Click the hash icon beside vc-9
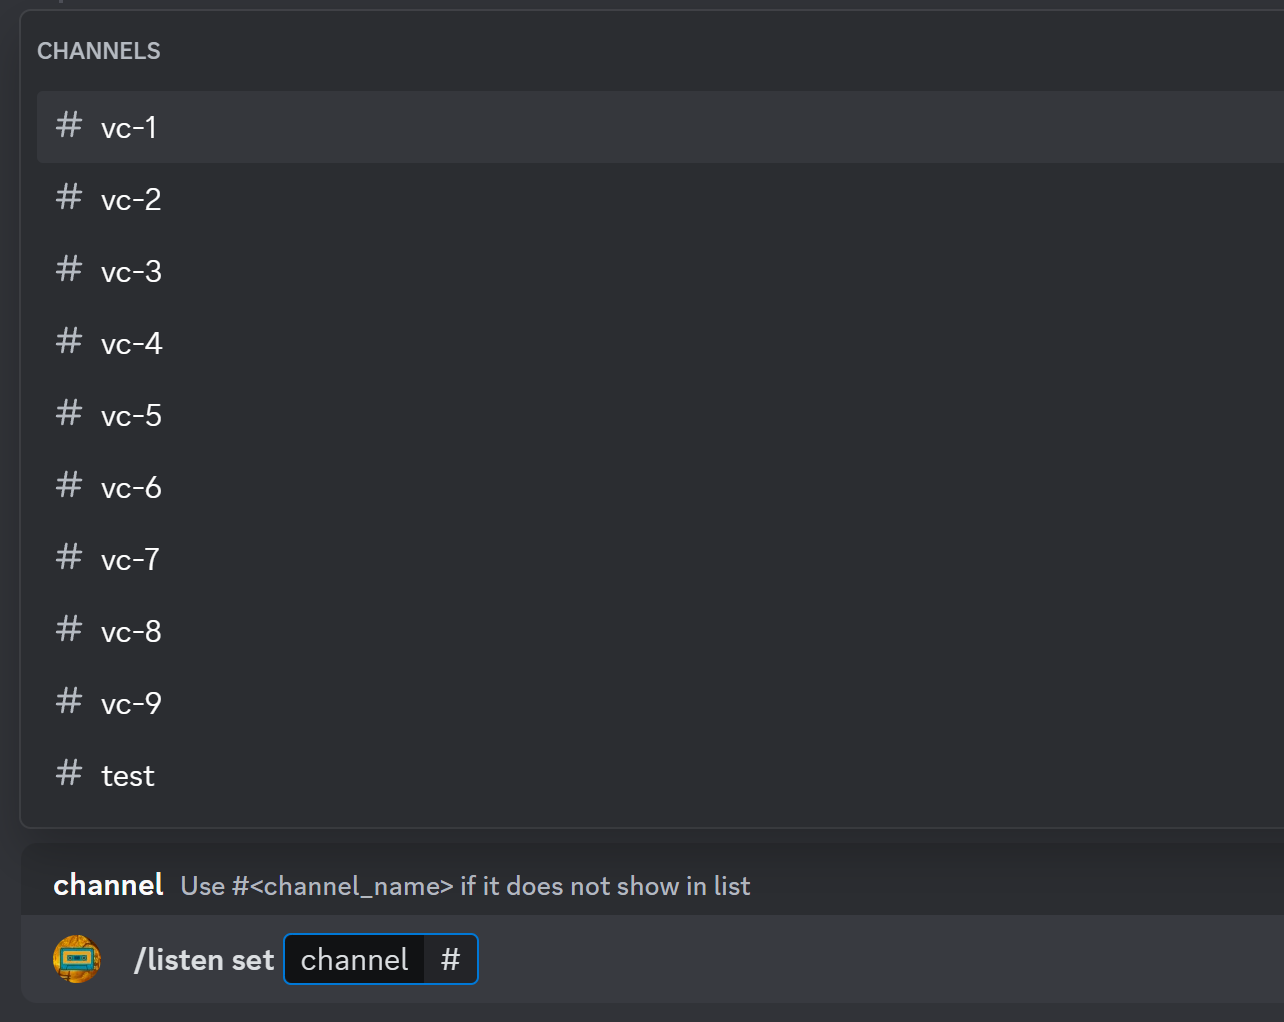1284x1022 pixels. pyautogui.click(x=69, y=702)
